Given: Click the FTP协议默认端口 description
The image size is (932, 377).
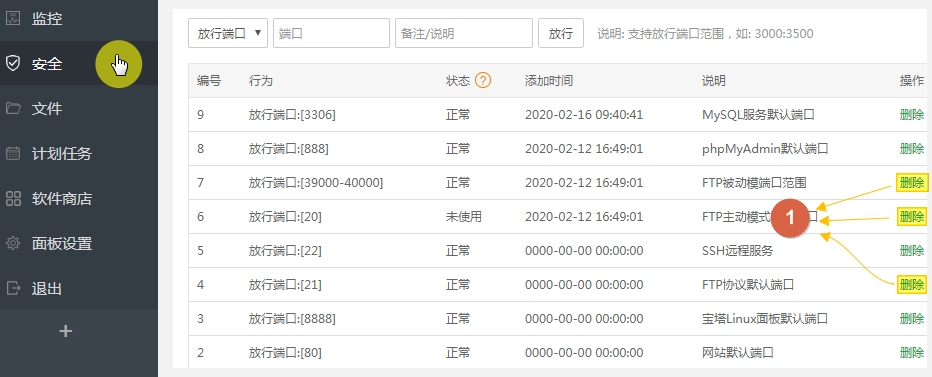Looking at the screenshot, I should (x=748, y=285).
